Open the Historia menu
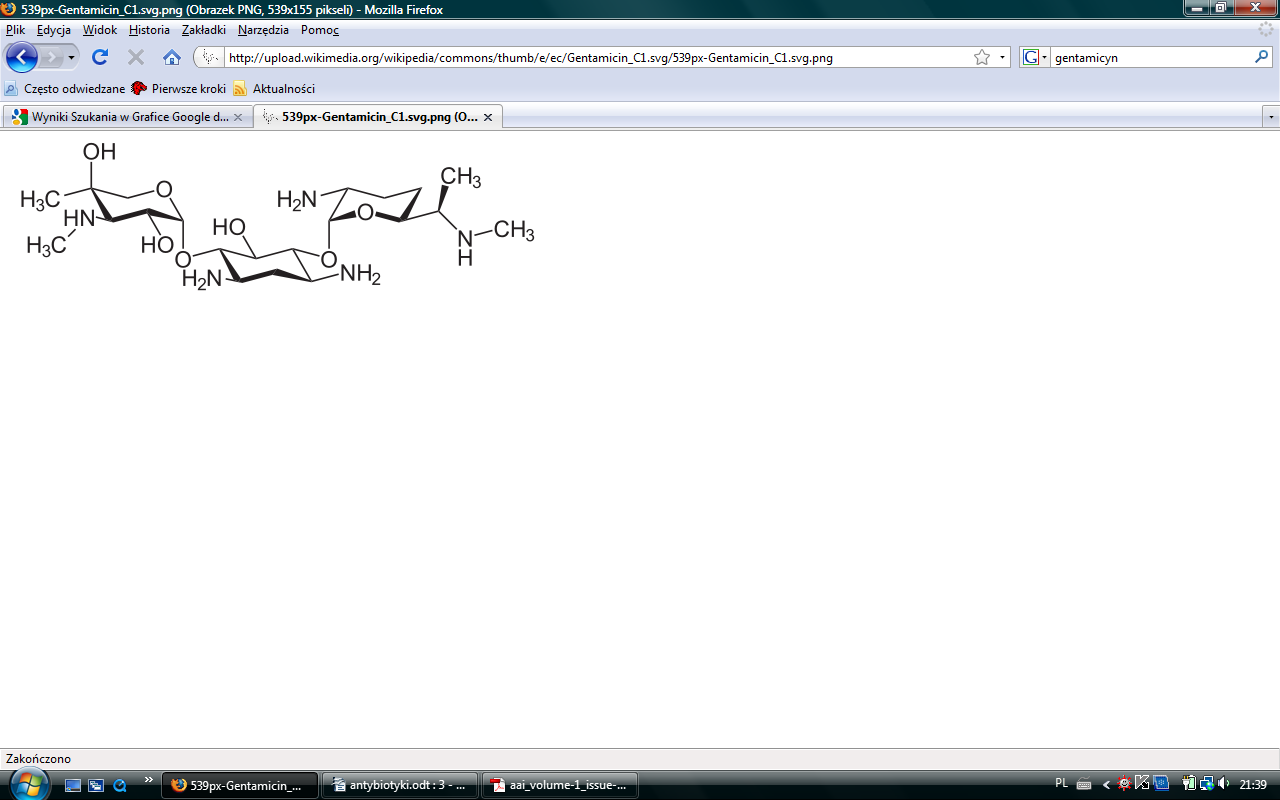Viewport: 1280px width, 800px height. (x=149, y=30)
